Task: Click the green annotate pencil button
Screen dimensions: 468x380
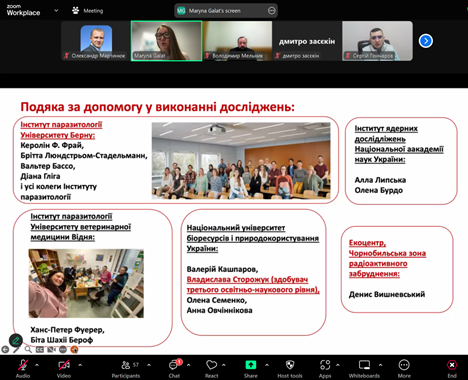Action: [16, 340]
